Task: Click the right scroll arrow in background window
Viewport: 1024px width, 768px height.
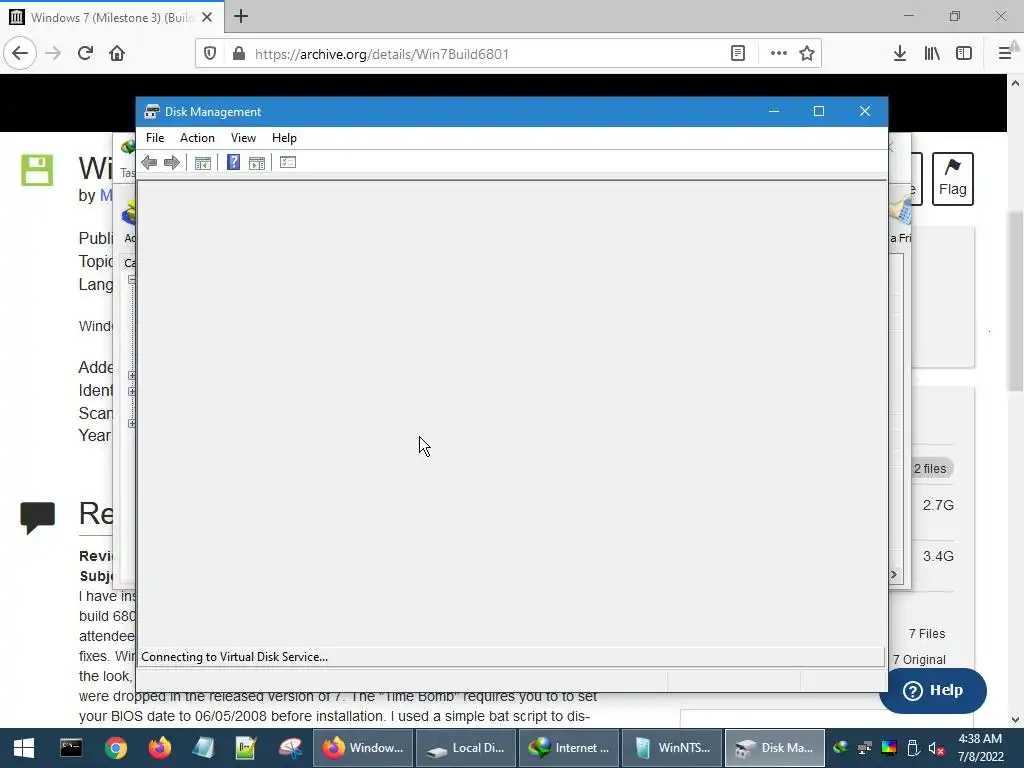Action: pyautogui.click(x=894, y=575)
